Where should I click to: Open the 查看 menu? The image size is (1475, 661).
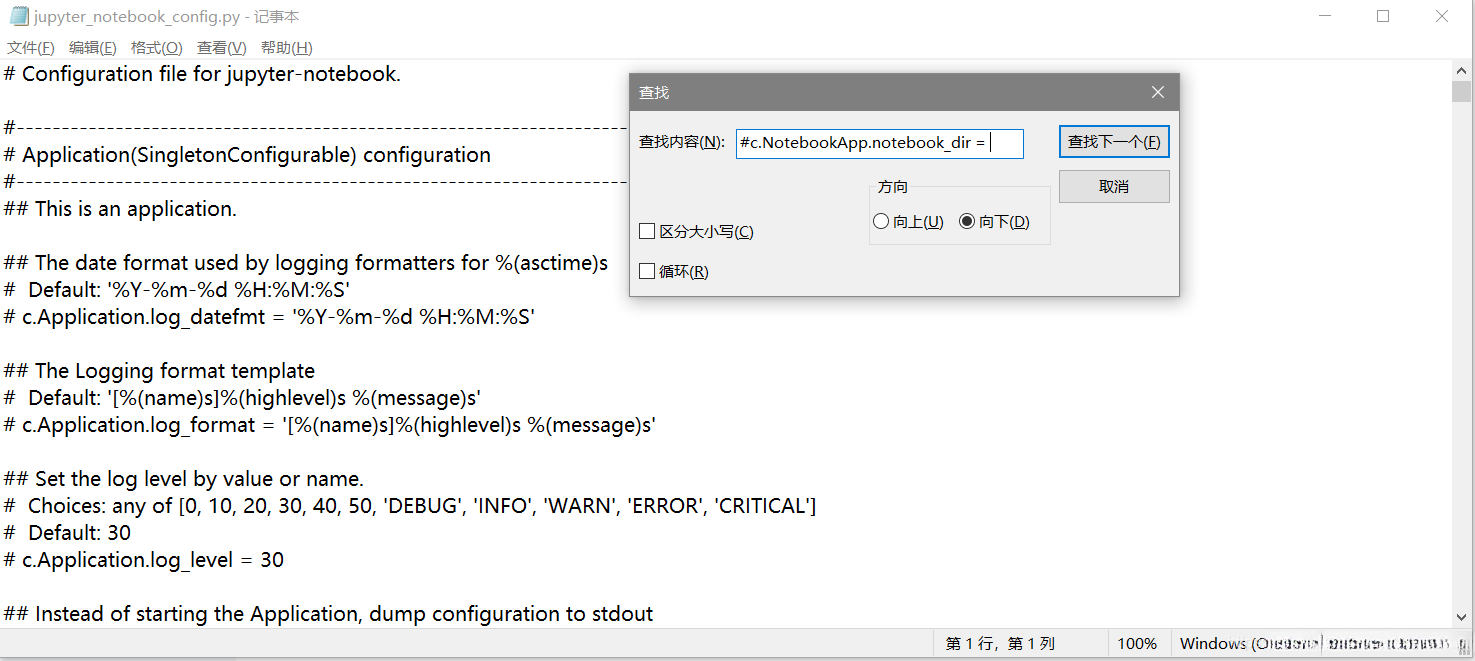221,48
